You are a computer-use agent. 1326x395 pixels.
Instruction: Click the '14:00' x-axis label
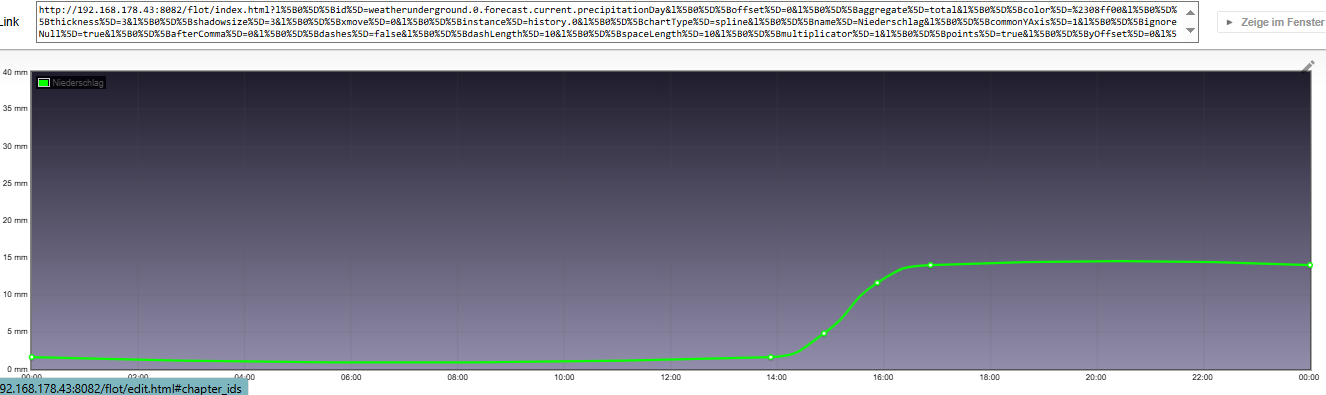[777, 378]
